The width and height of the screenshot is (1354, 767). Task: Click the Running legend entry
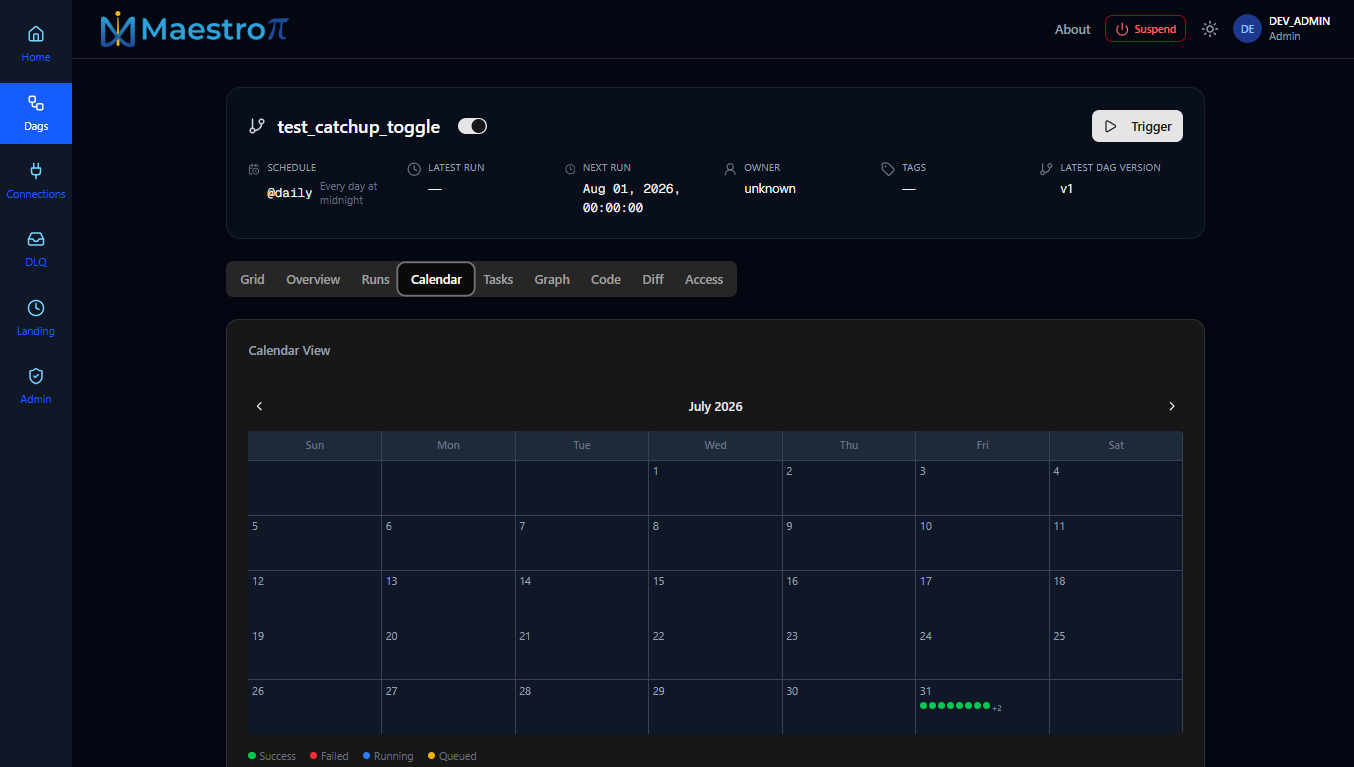coord(388,756)
